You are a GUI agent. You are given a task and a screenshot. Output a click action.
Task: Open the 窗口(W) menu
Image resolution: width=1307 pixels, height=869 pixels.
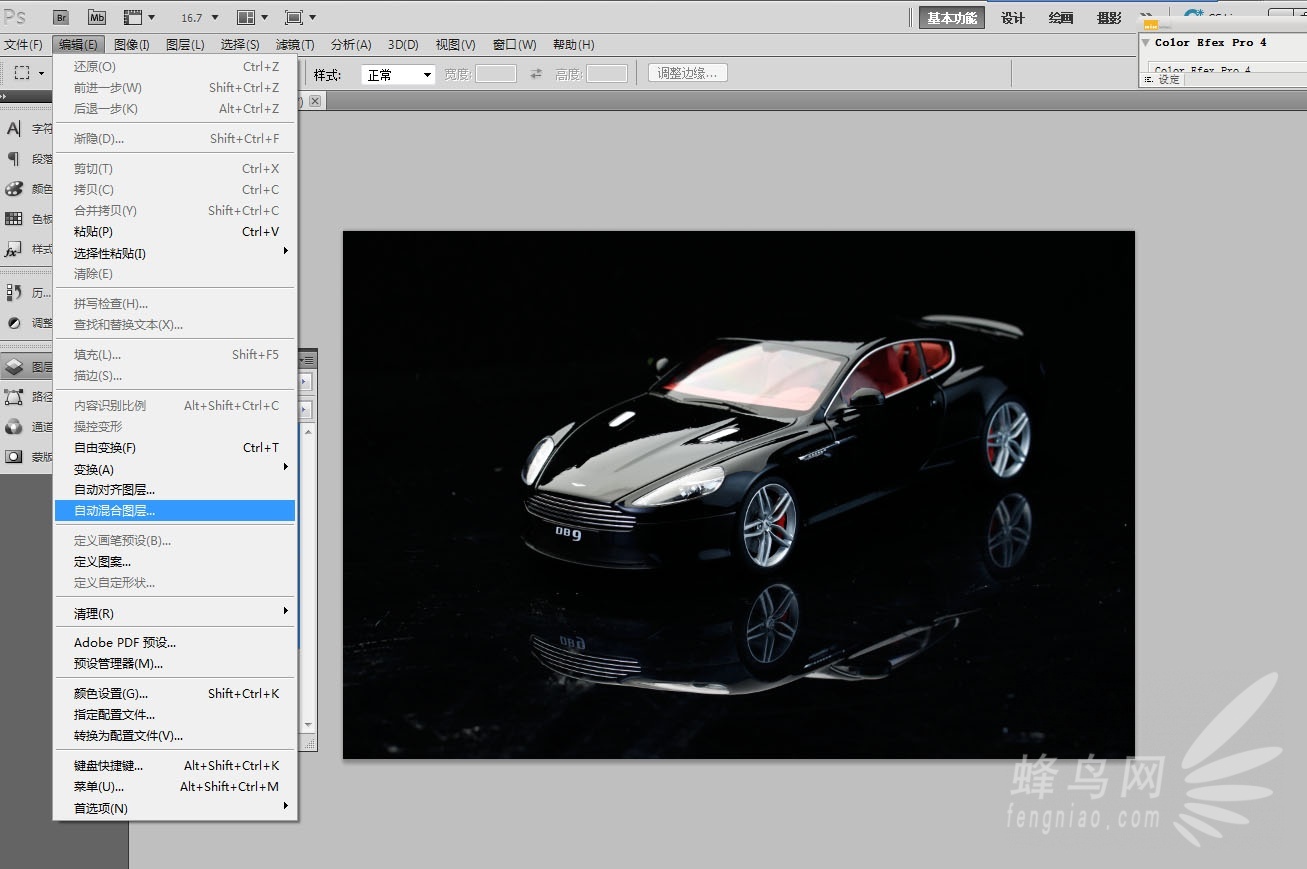point(515,44)
